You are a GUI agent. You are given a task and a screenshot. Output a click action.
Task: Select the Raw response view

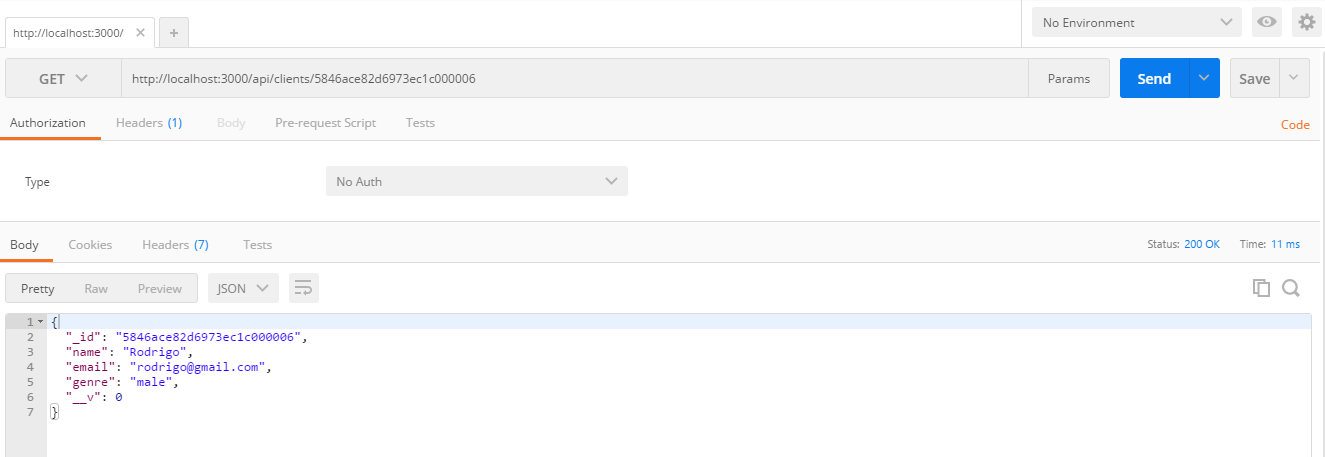[96, 288]
